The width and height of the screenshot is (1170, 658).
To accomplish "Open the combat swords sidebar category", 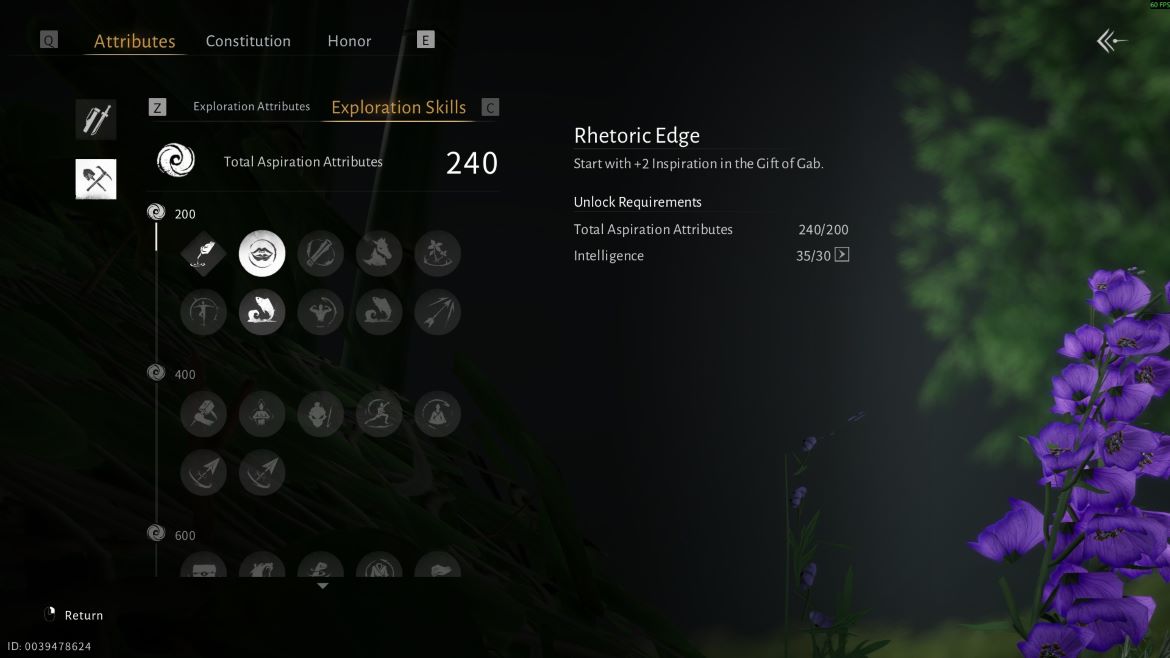I will pos(96,119).
